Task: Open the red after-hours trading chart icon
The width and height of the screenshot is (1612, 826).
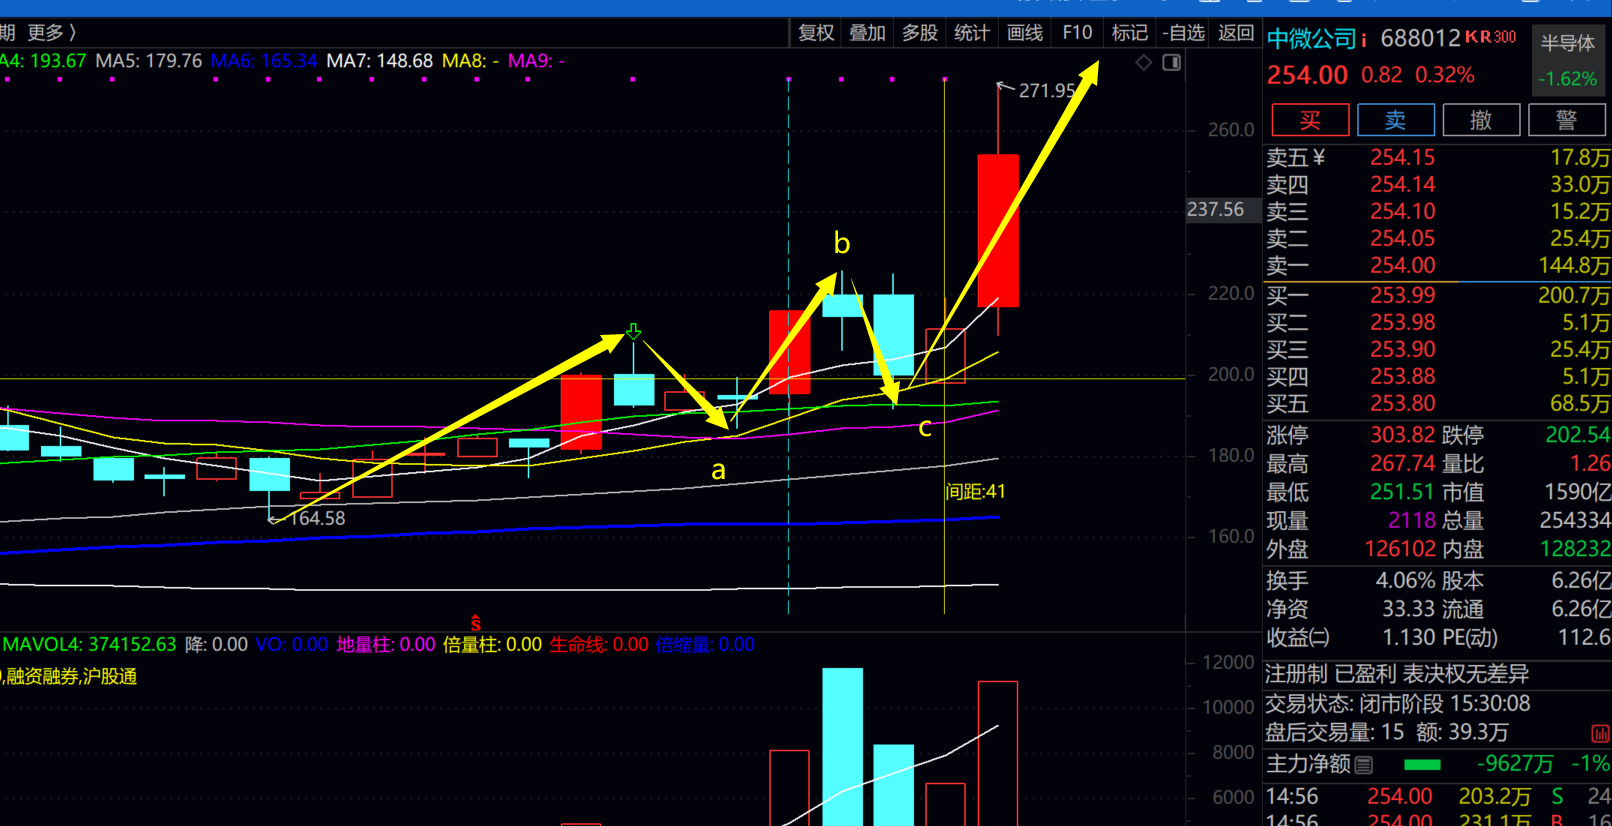Action: tap(1600, 733)
